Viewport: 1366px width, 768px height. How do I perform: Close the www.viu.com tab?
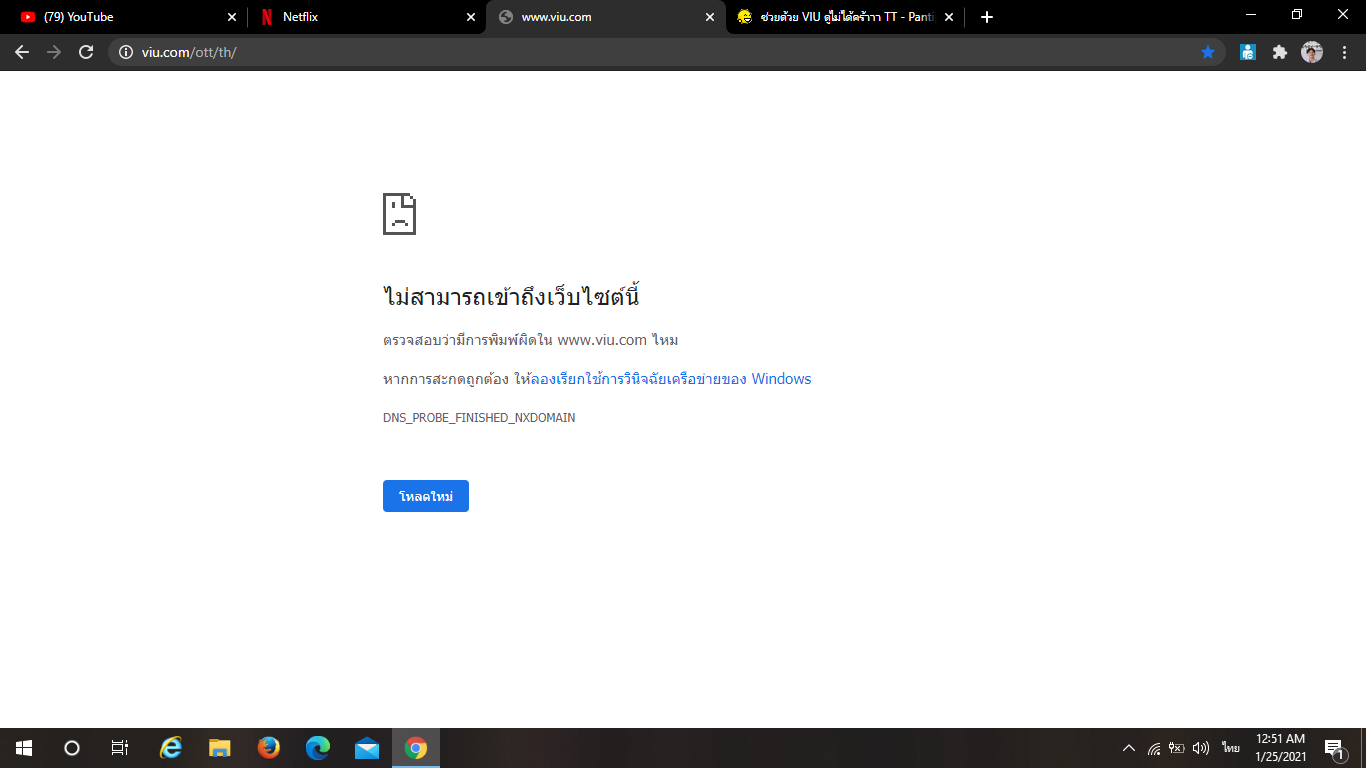click(x=710, y=17)
